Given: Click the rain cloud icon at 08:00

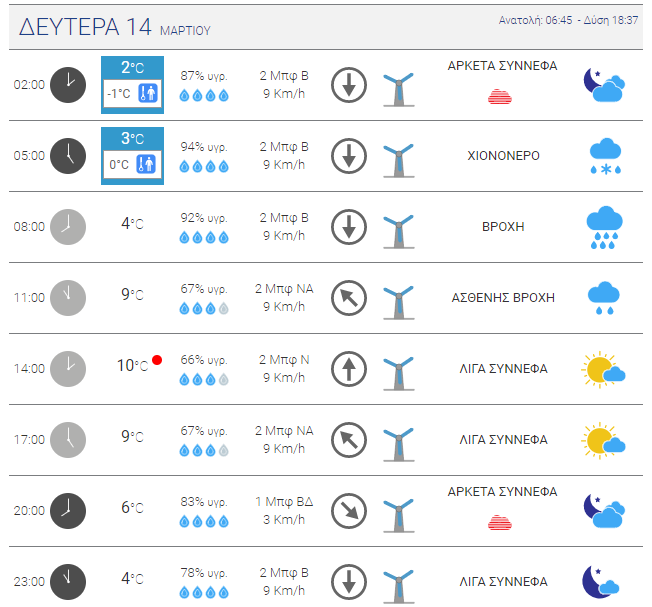Looking at the screenshot, I should coord(604,227).
